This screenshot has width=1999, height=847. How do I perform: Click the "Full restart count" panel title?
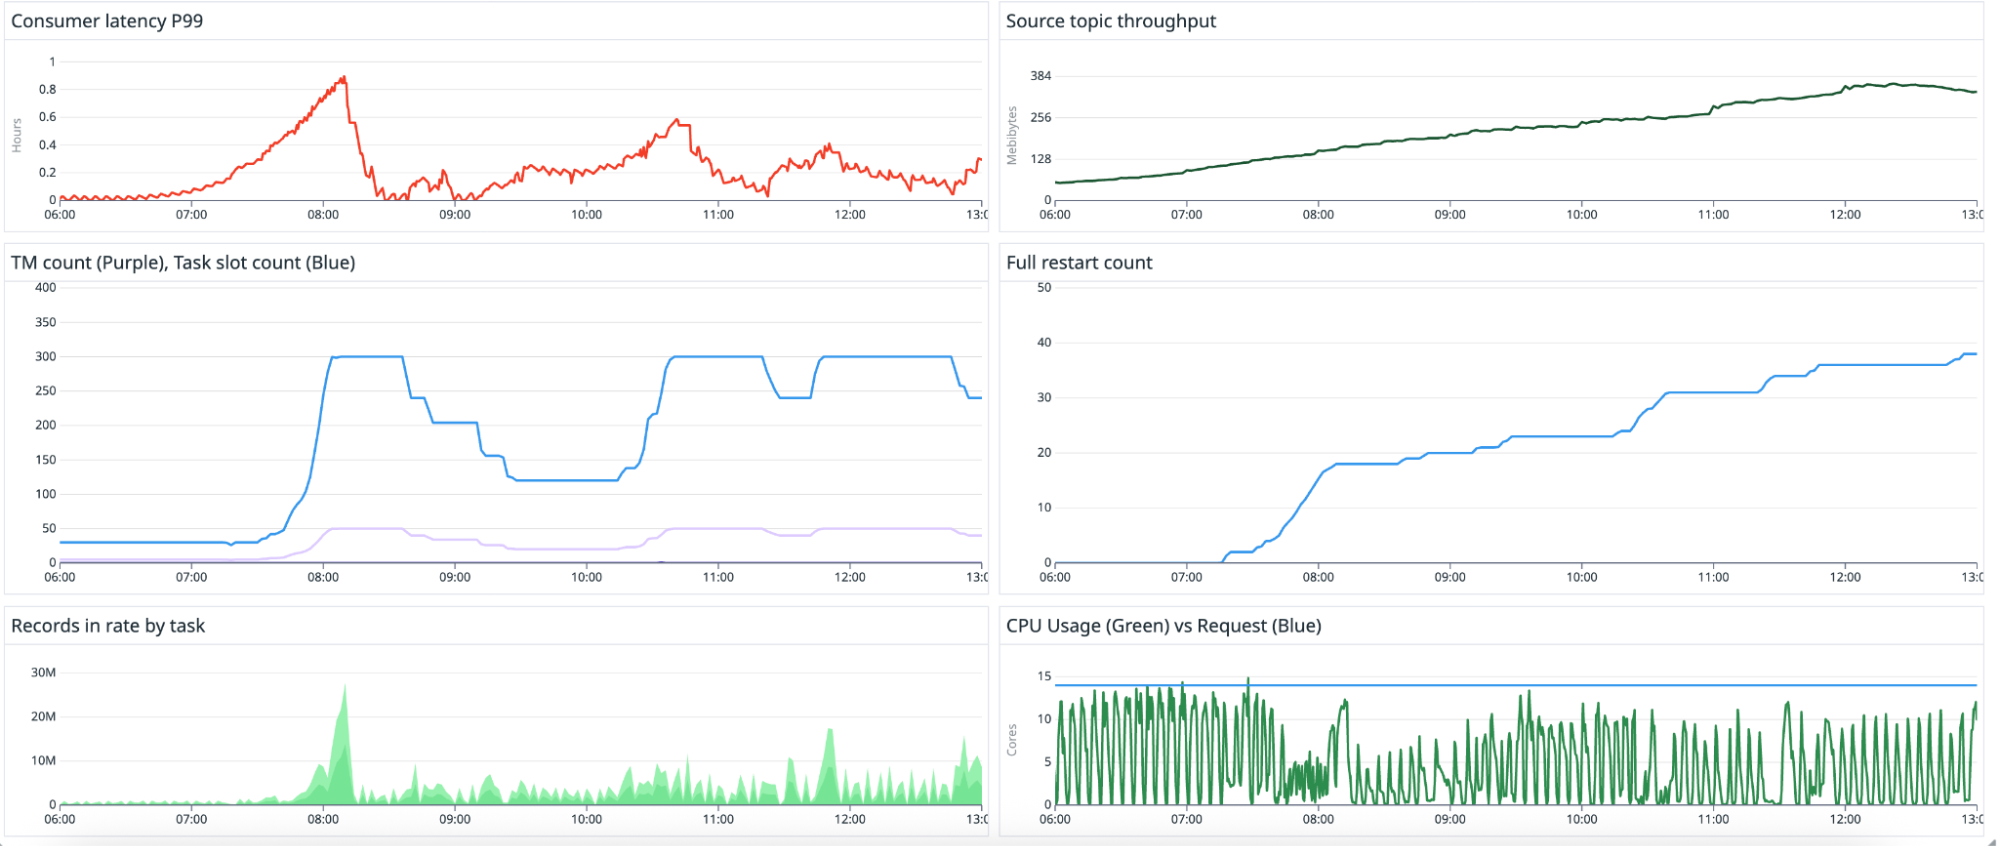1079,263
